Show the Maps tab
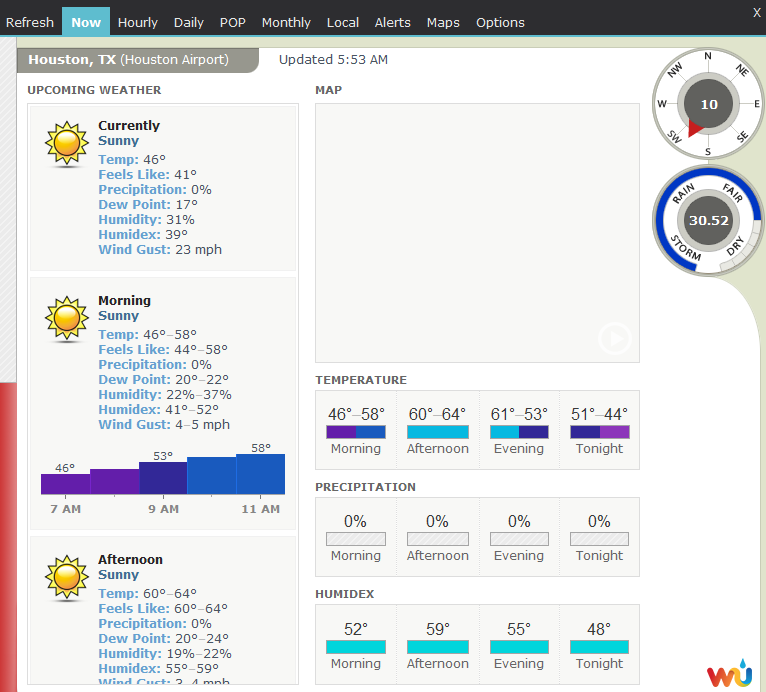The image size is (766, 692). (443, 22)
